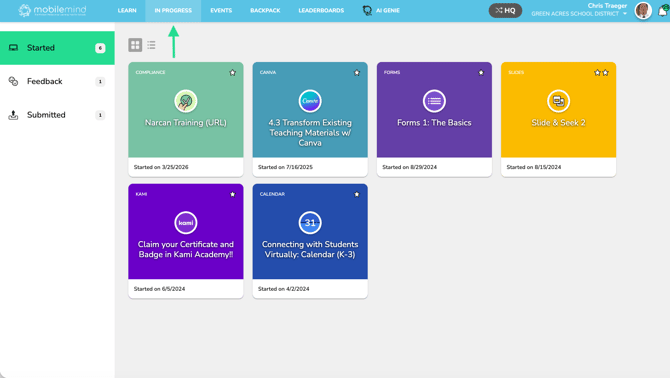
Task: Click the star on the Canva card
Action: [x=357, y=73]
